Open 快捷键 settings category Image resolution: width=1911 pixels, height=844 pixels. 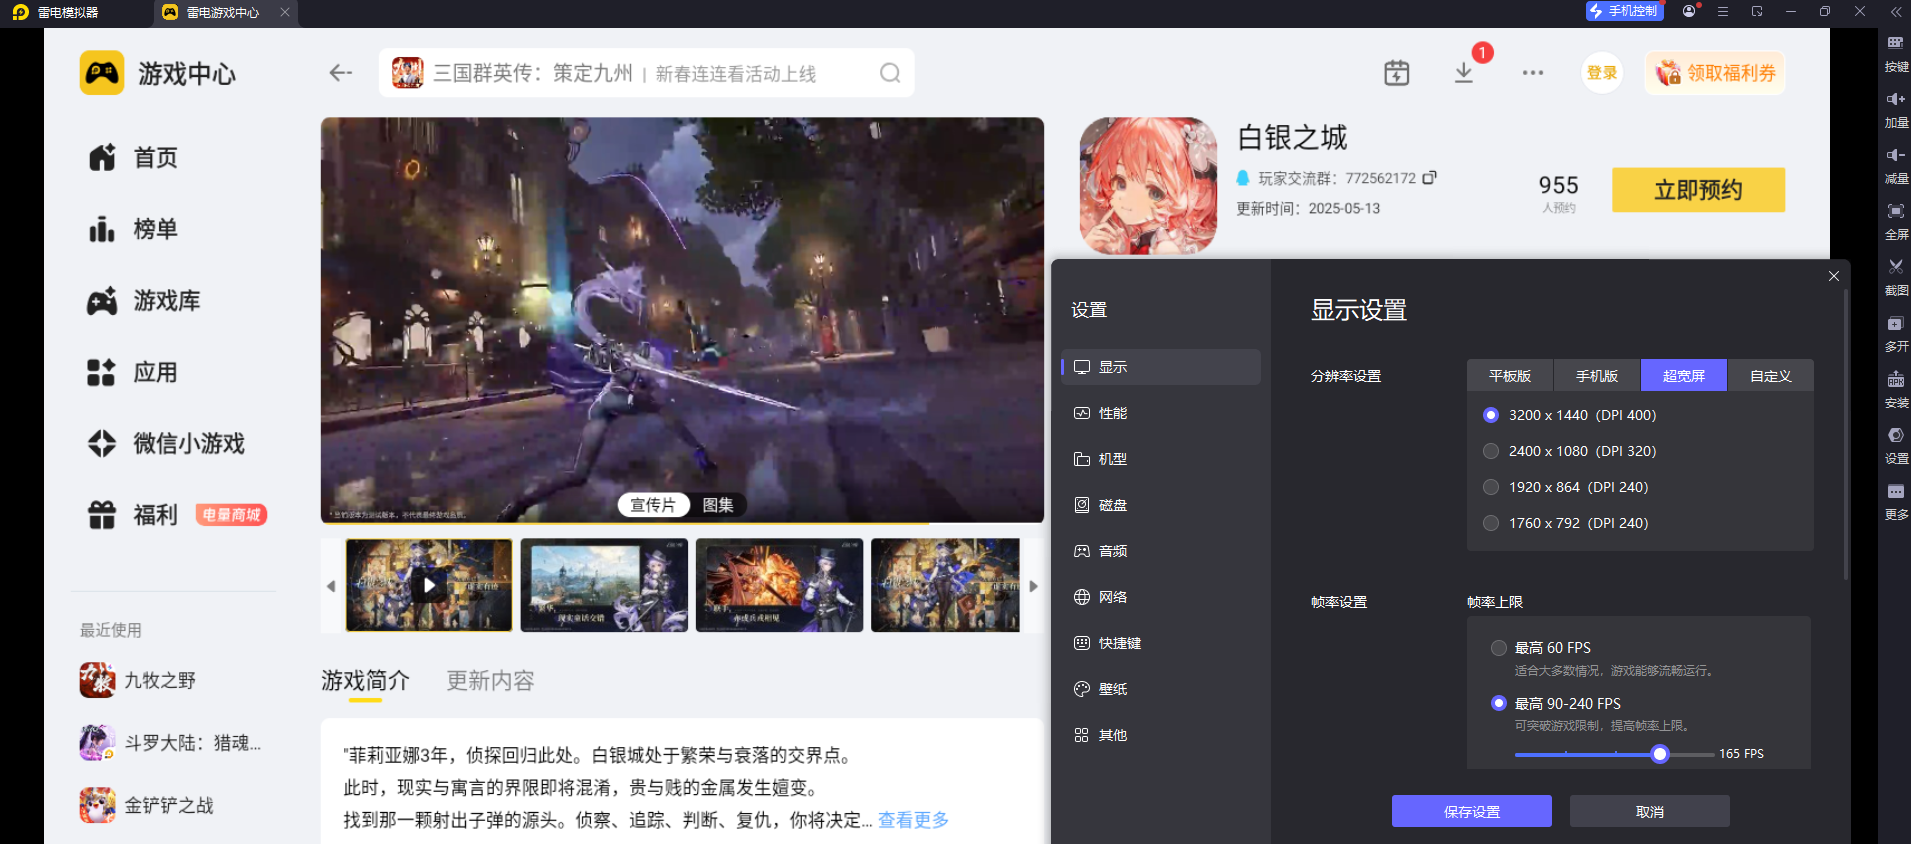1161,643
